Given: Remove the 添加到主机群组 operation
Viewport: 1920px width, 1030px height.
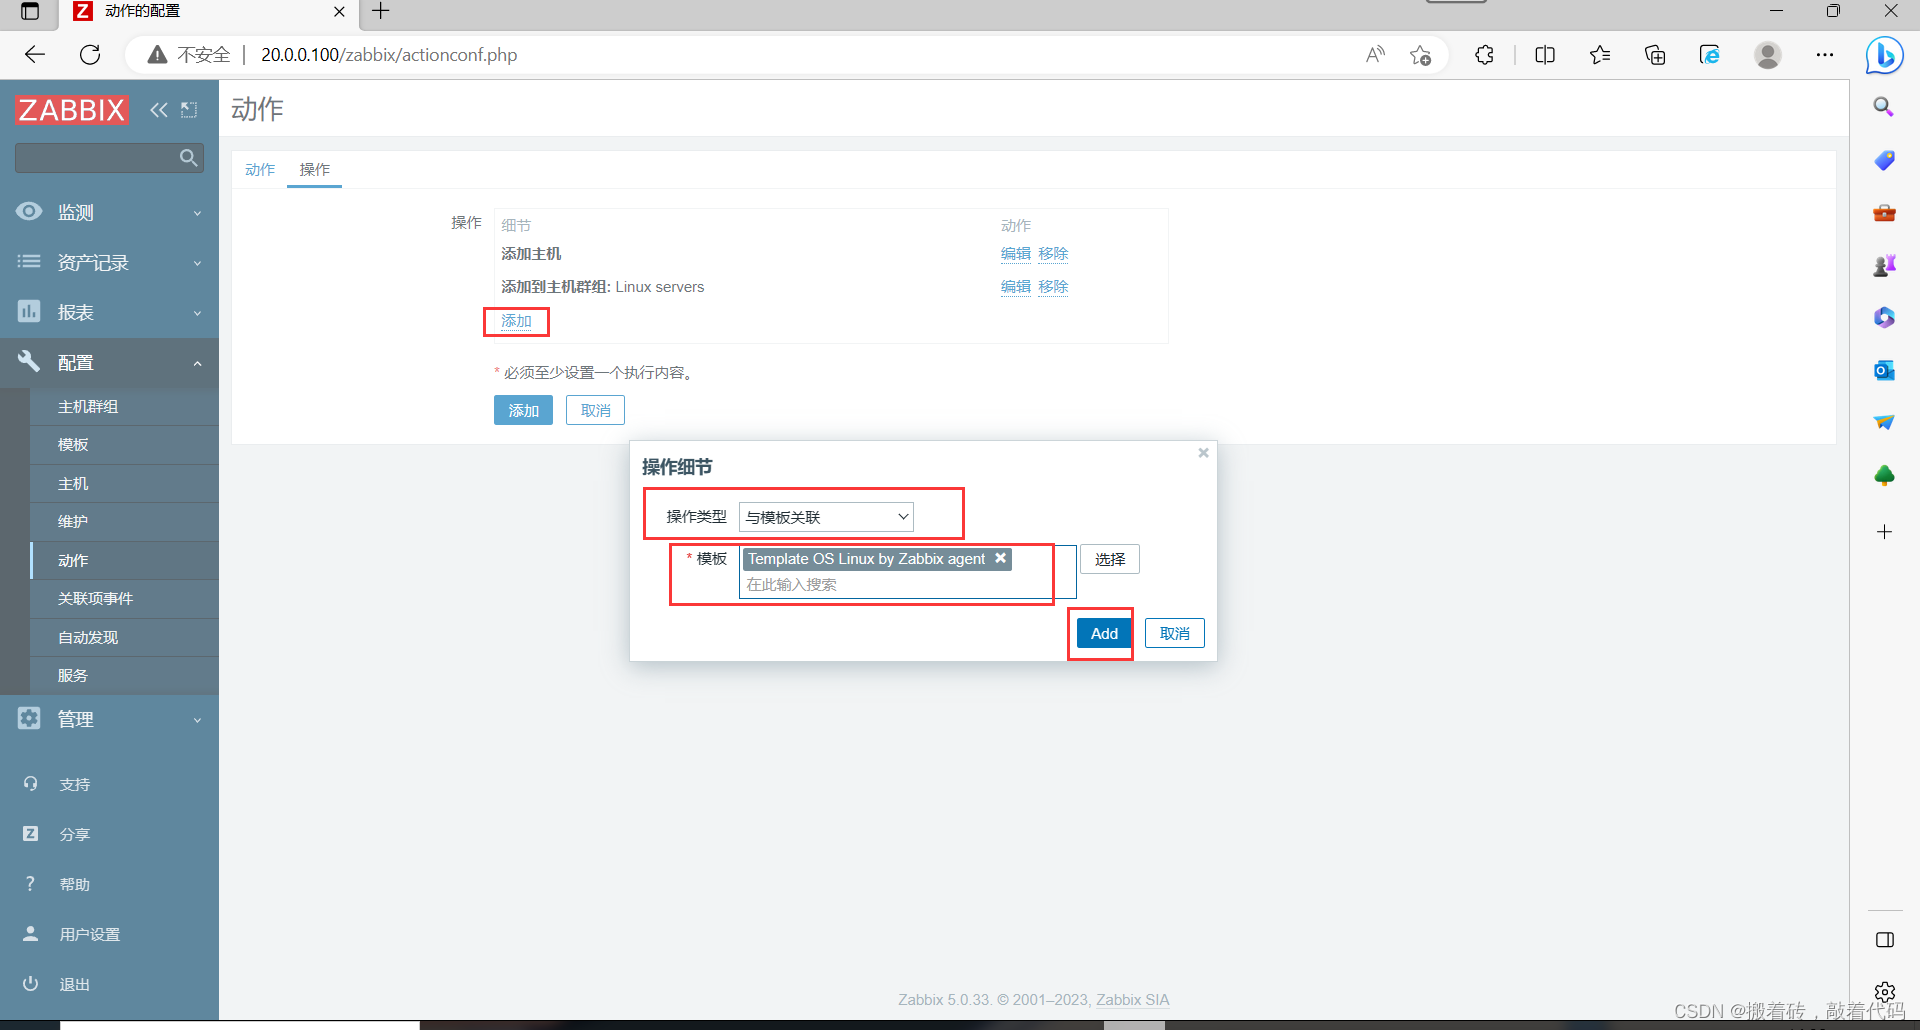Looking at the screenshot, I should (x=1053, y=286).
